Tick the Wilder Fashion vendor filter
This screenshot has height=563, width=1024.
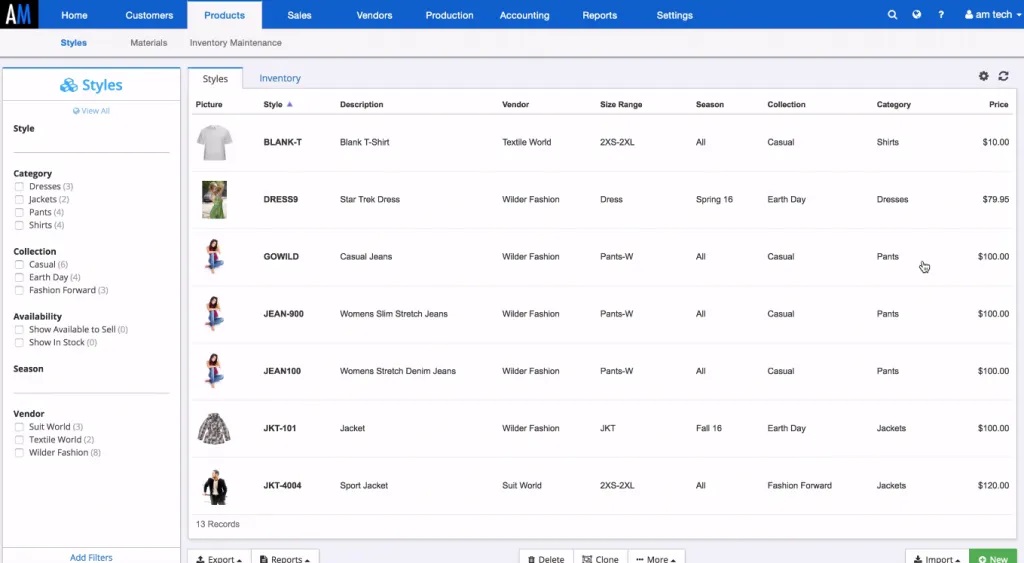pyautogui.click(x=19, y=453)
